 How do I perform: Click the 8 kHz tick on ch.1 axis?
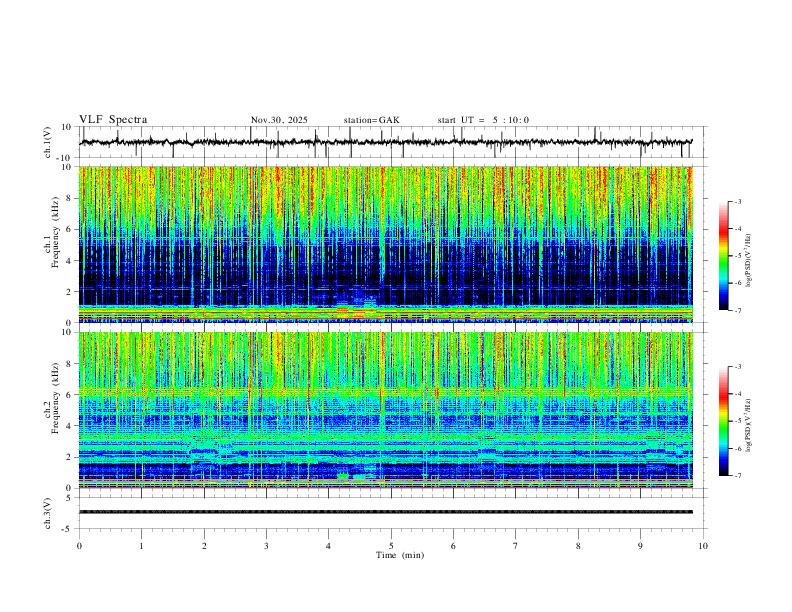point(70,198)
